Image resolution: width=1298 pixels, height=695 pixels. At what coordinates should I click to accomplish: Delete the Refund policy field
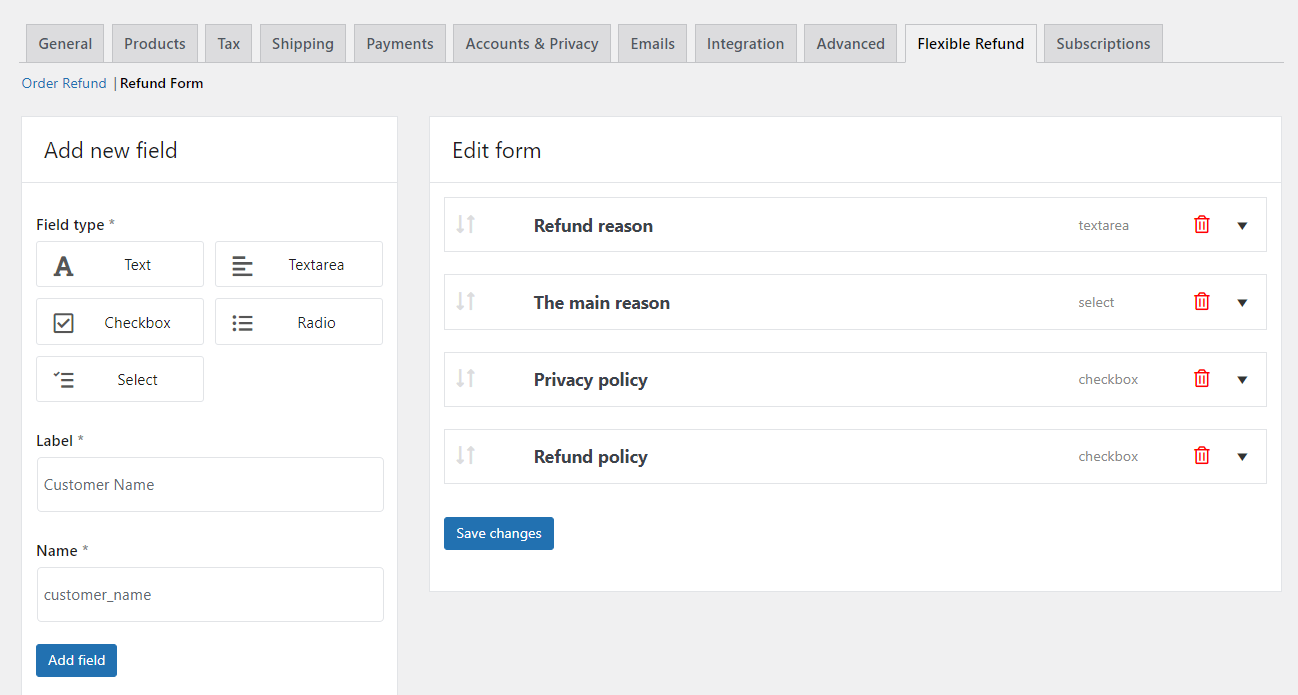click(1202, 456)
